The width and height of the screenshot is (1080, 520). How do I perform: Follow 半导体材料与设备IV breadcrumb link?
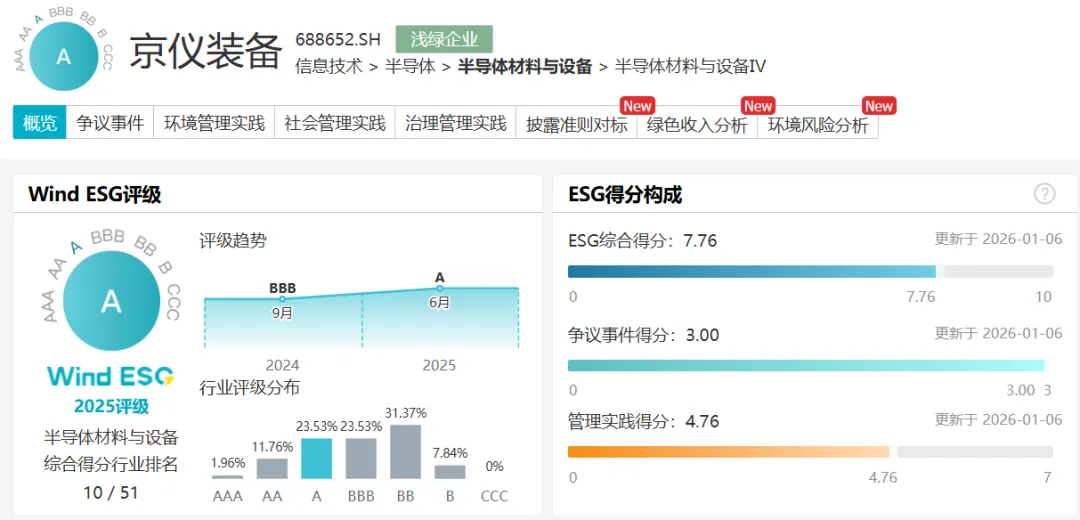coord(690,67)
